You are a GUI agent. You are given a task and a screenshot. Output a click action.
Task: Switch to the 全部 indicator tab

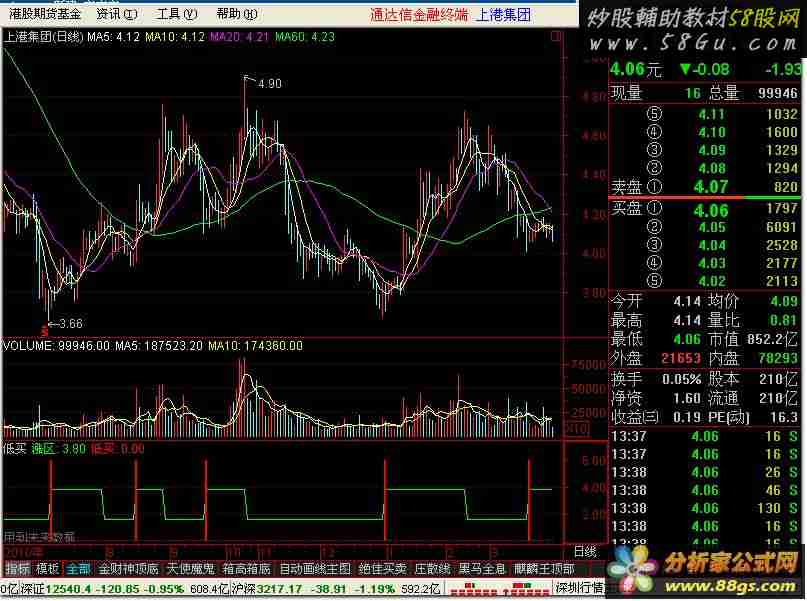(x=78, y=569)
